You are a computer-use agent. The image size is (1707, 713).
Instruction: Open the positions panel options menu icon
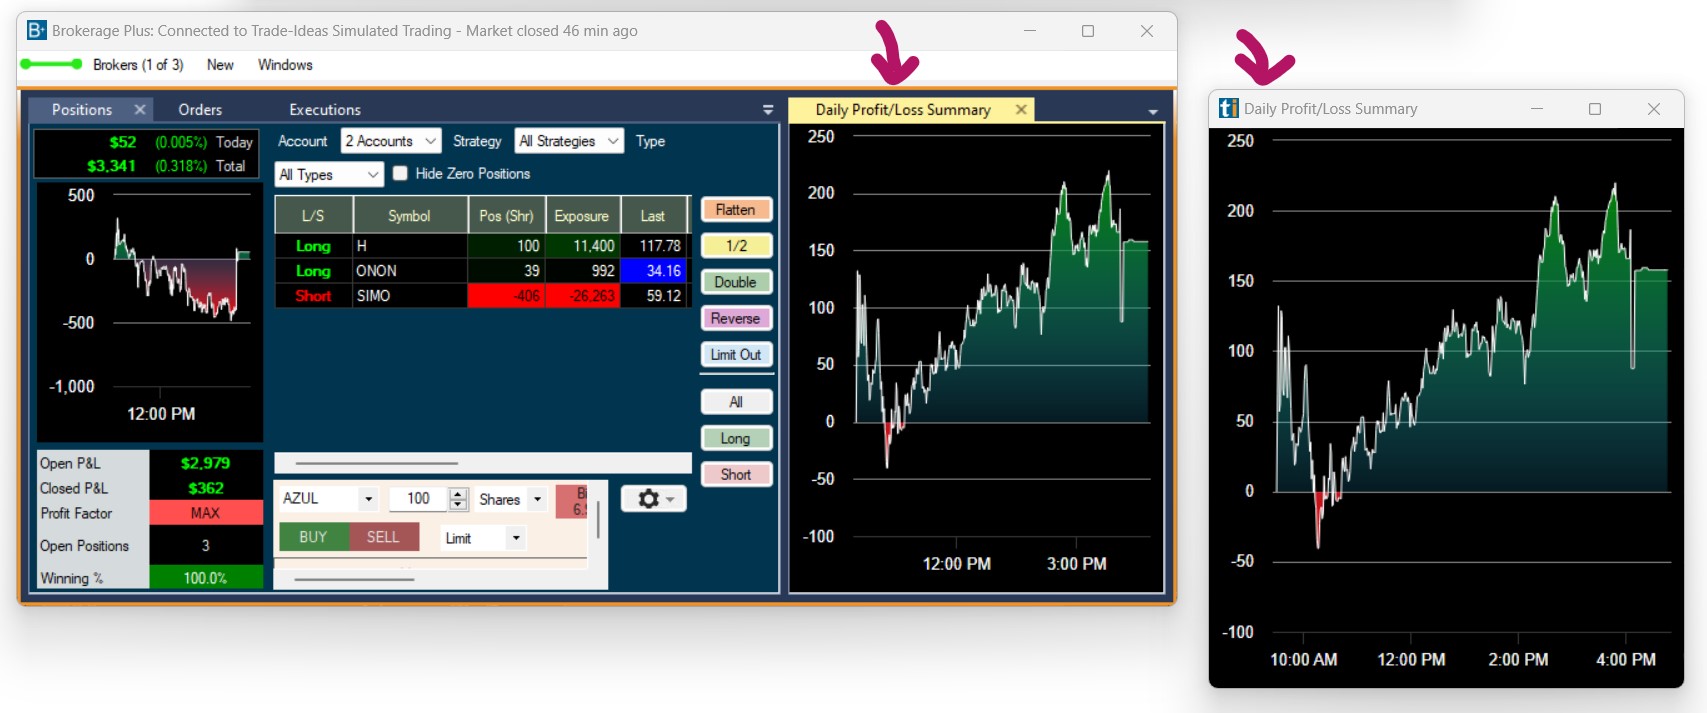pos(768,110)
